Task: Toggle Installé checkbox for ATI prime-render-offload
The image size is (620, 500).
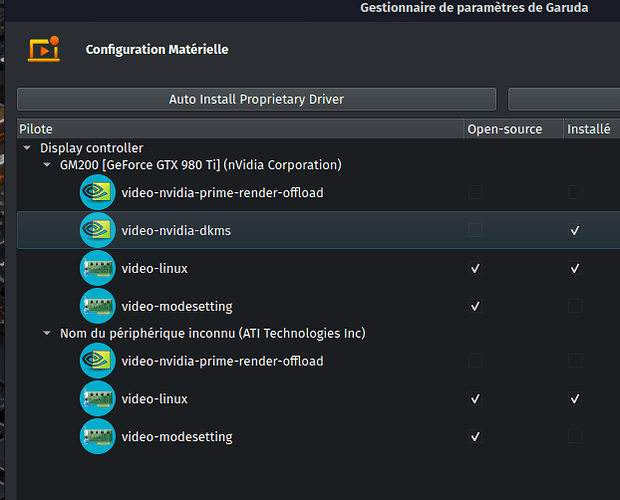Action: point(575,361)
